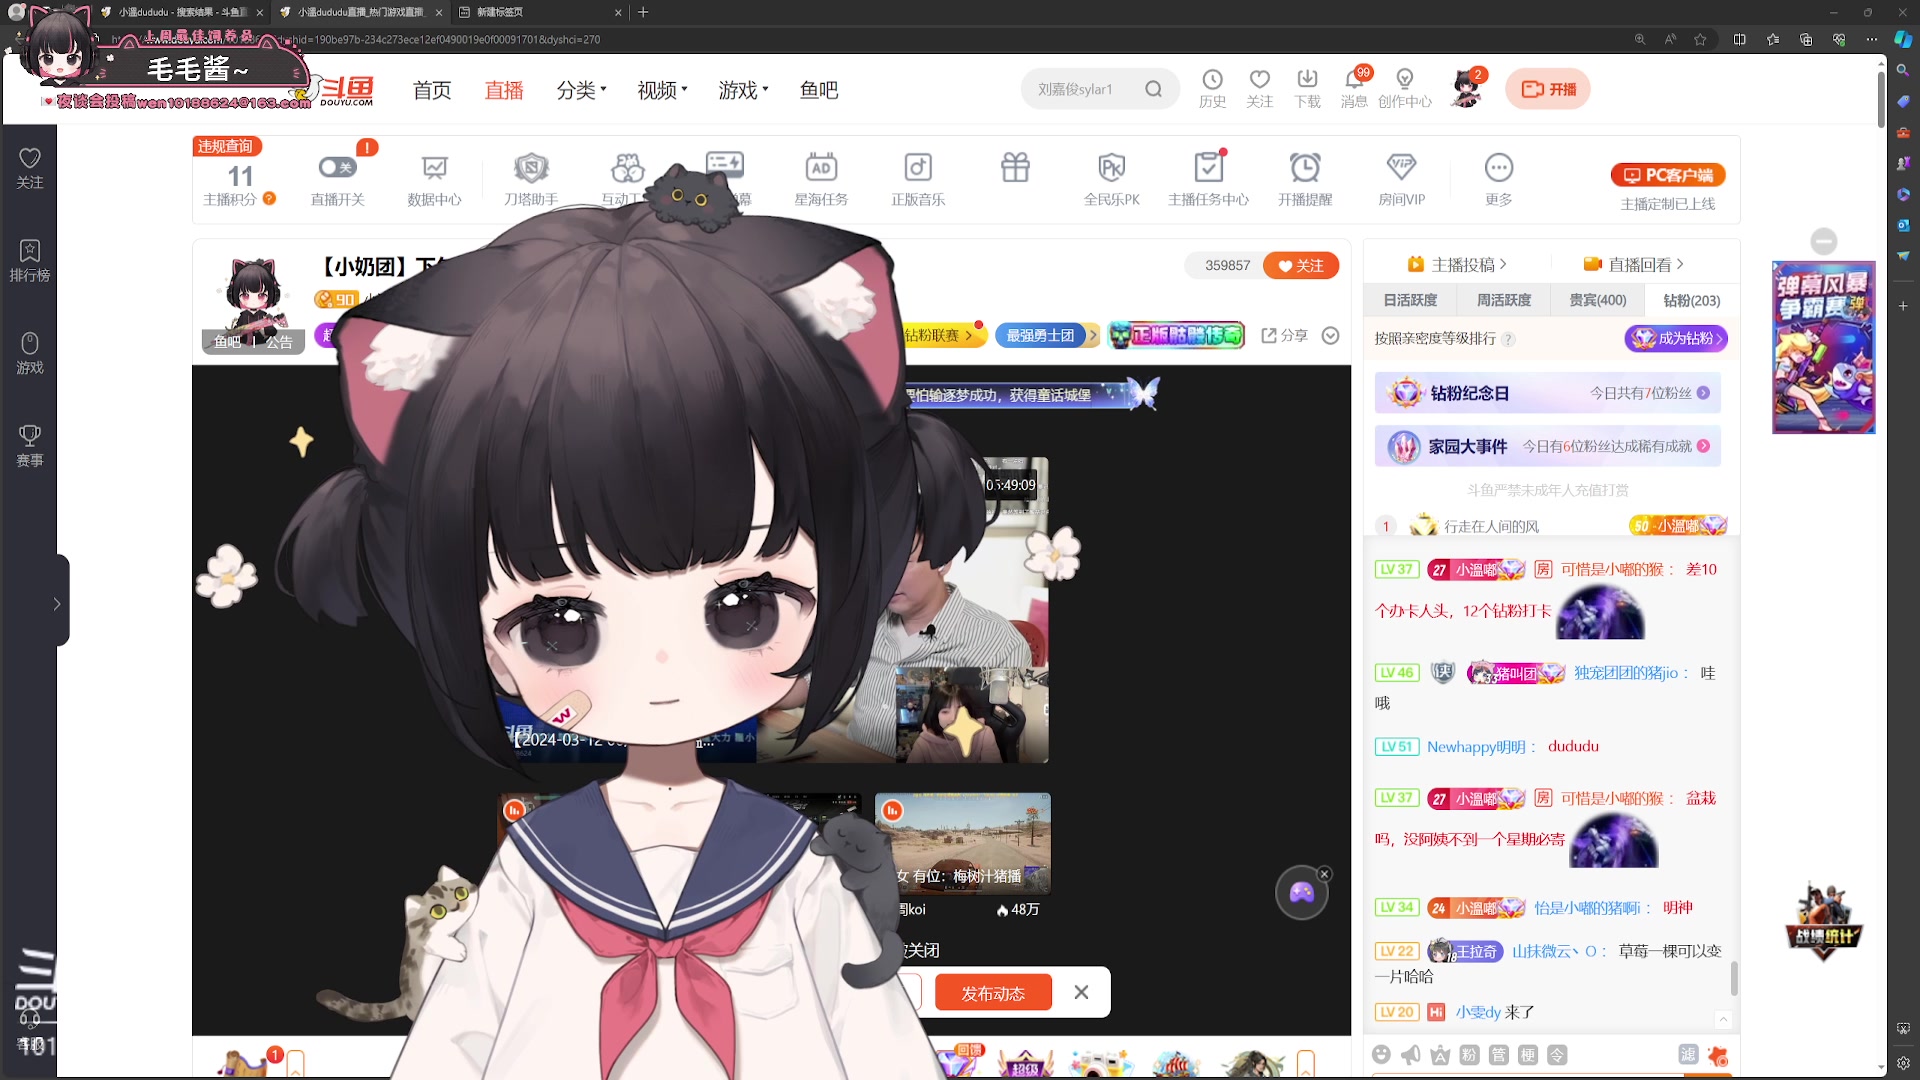Open the 全民乐PK icon
The height and width of the screenshot is (1080, 1920).
pos(1111,168)
